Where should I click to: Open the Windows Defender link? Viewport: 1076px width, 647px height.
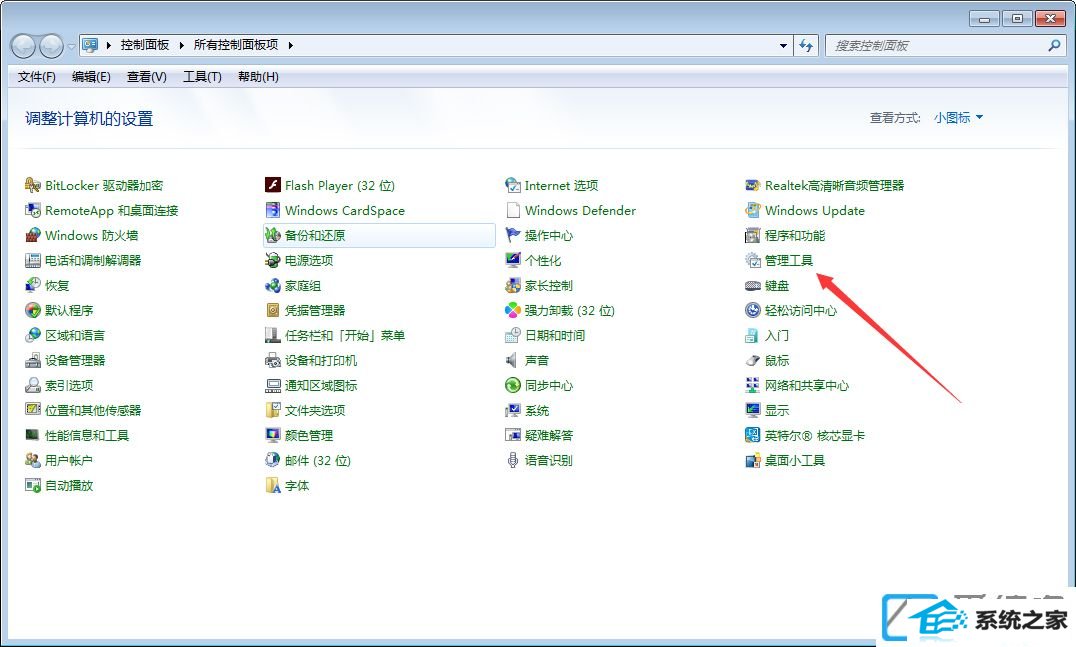(580, 211)
